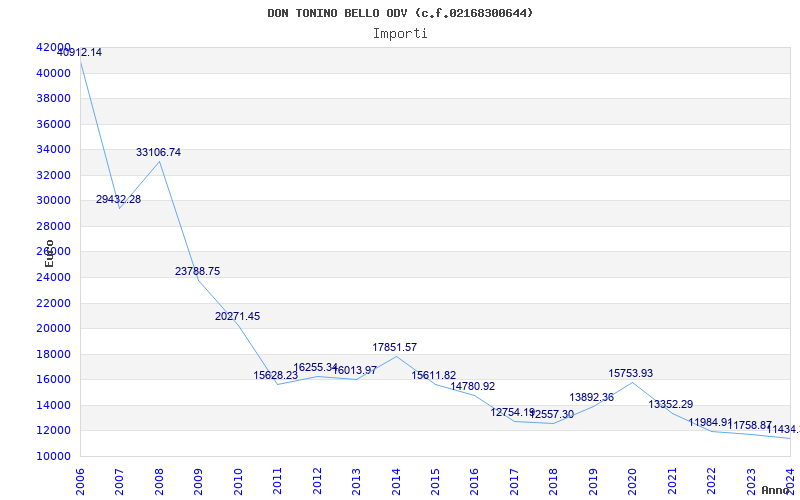Select data label 15628.23
Viewport: 800px width, 500px height.
pos(276,376)
